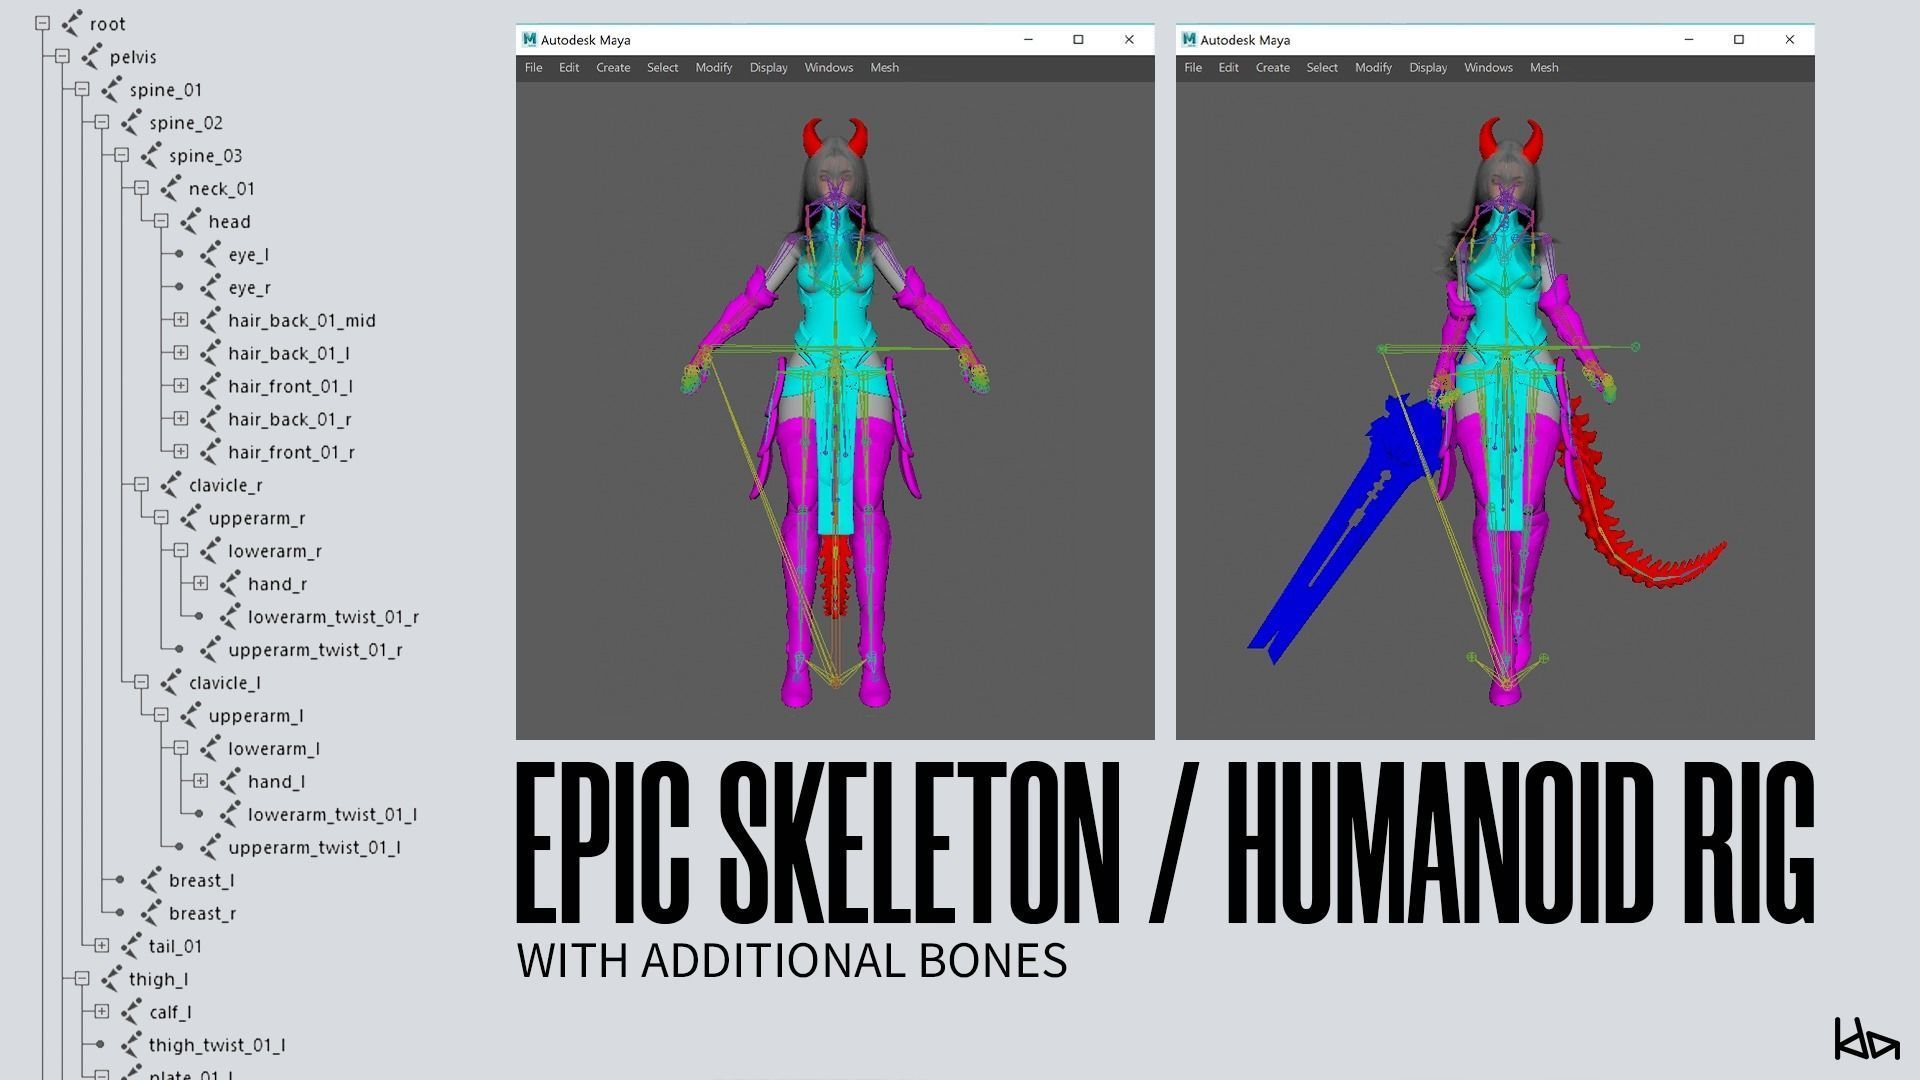The image size is (1920, 1080).
Task: Expand the calf_l node
Action: 101,1011
